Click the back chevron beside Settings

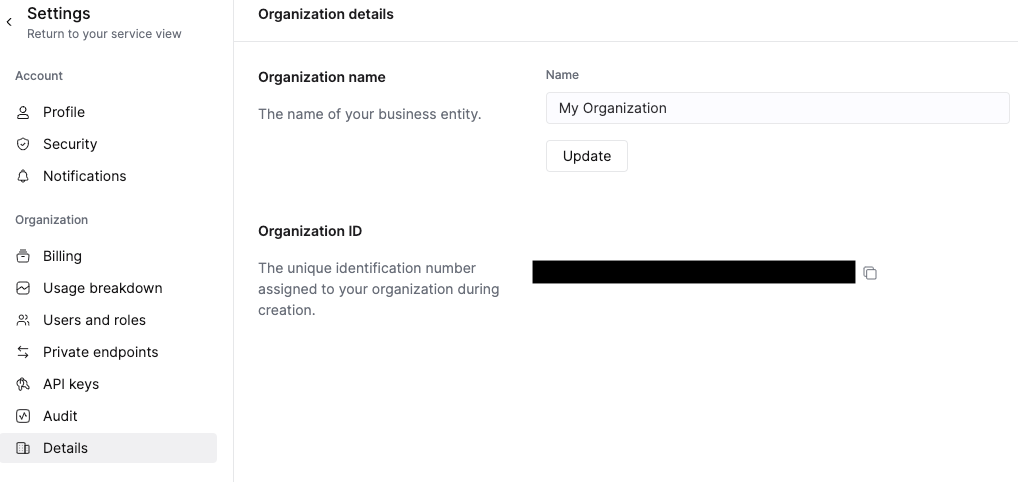pyautogui.click(x=9, y=22)
